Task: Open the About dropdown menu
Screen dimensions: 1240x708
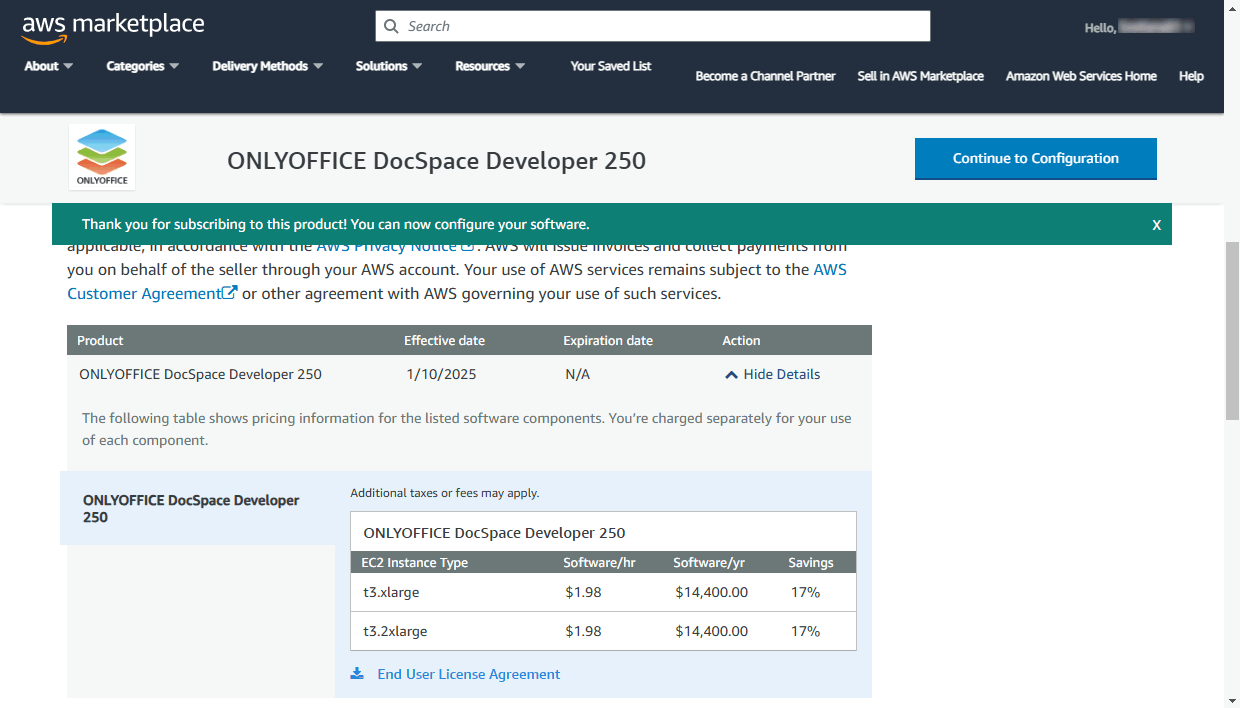Action: pyautogui.click(x=48, y=66)
